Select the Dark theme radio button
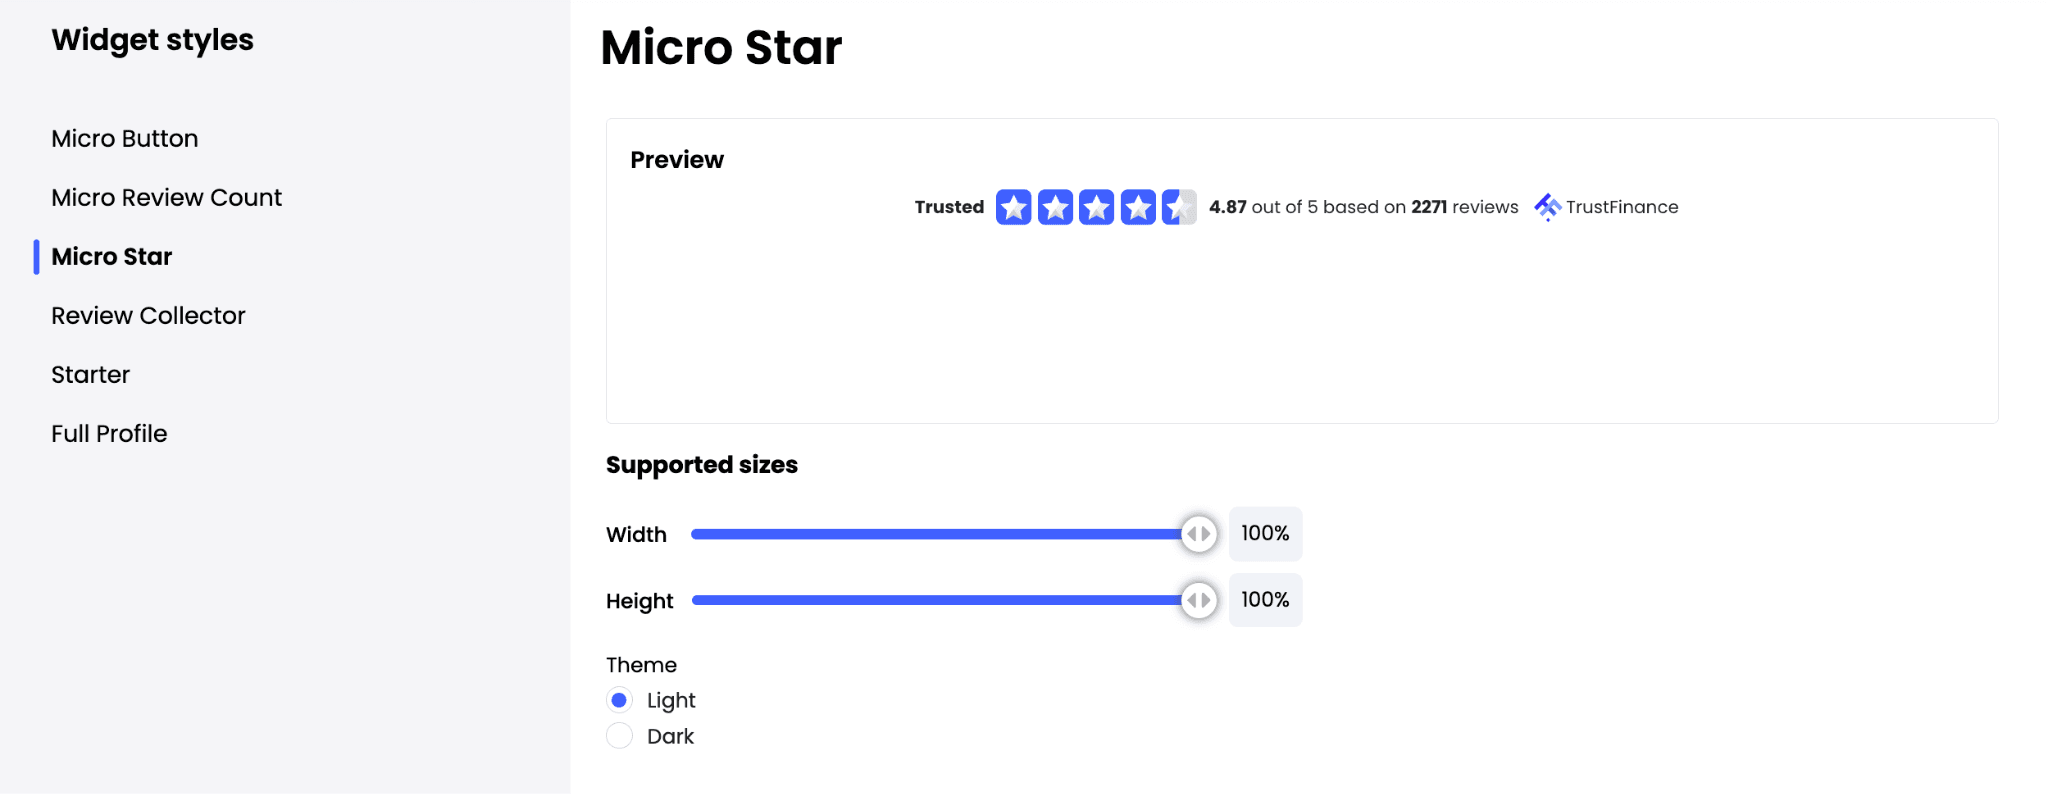The image size is (2048, 794). (x=620, y=736)
